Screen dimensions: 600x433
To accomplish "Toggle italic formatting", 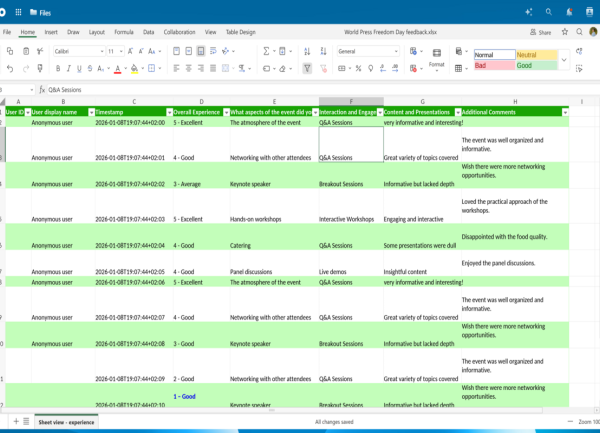I will pyautogui.click(x=68, y=68).
